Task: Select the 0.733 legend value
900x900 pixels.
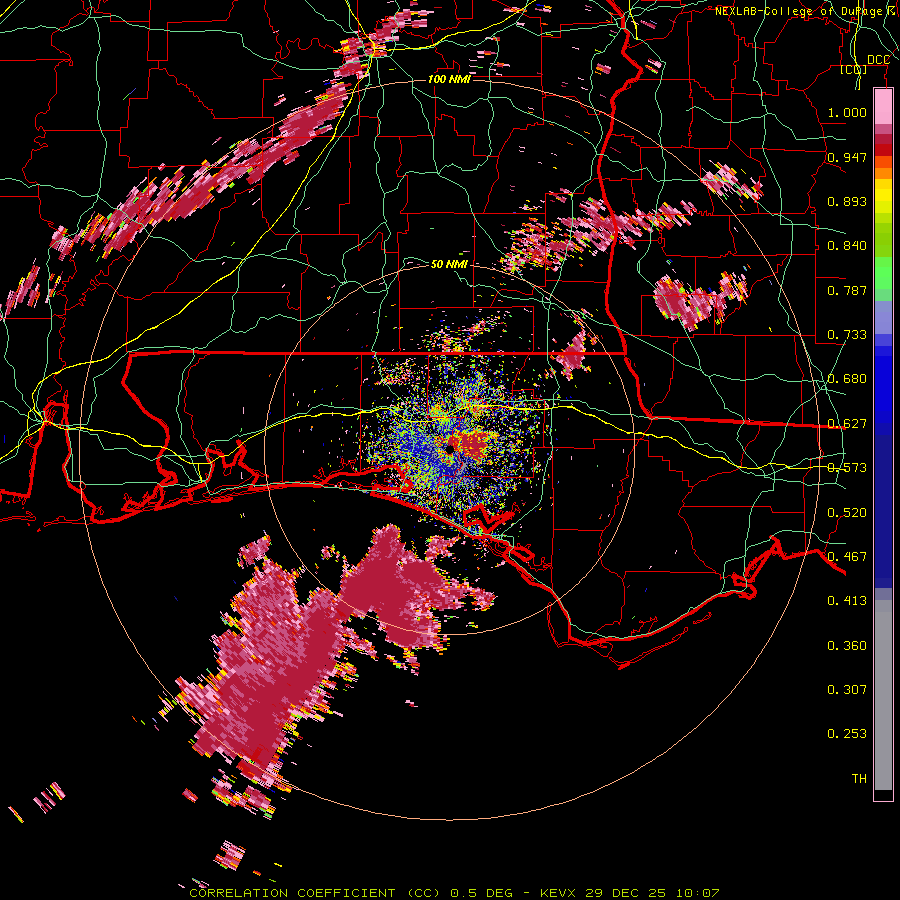Action: 847,335
